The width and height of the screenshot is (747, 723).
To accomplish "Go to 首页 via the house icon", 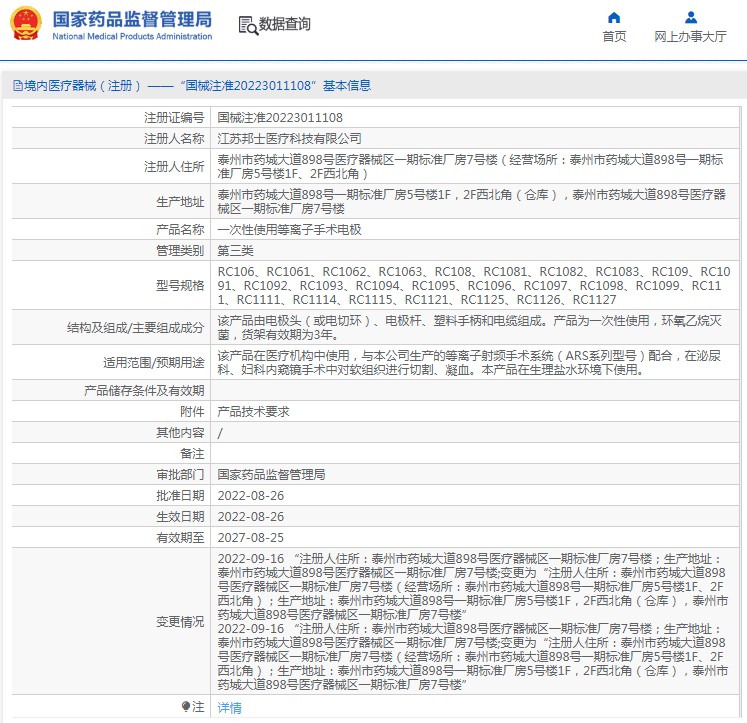I will [614, 18].
